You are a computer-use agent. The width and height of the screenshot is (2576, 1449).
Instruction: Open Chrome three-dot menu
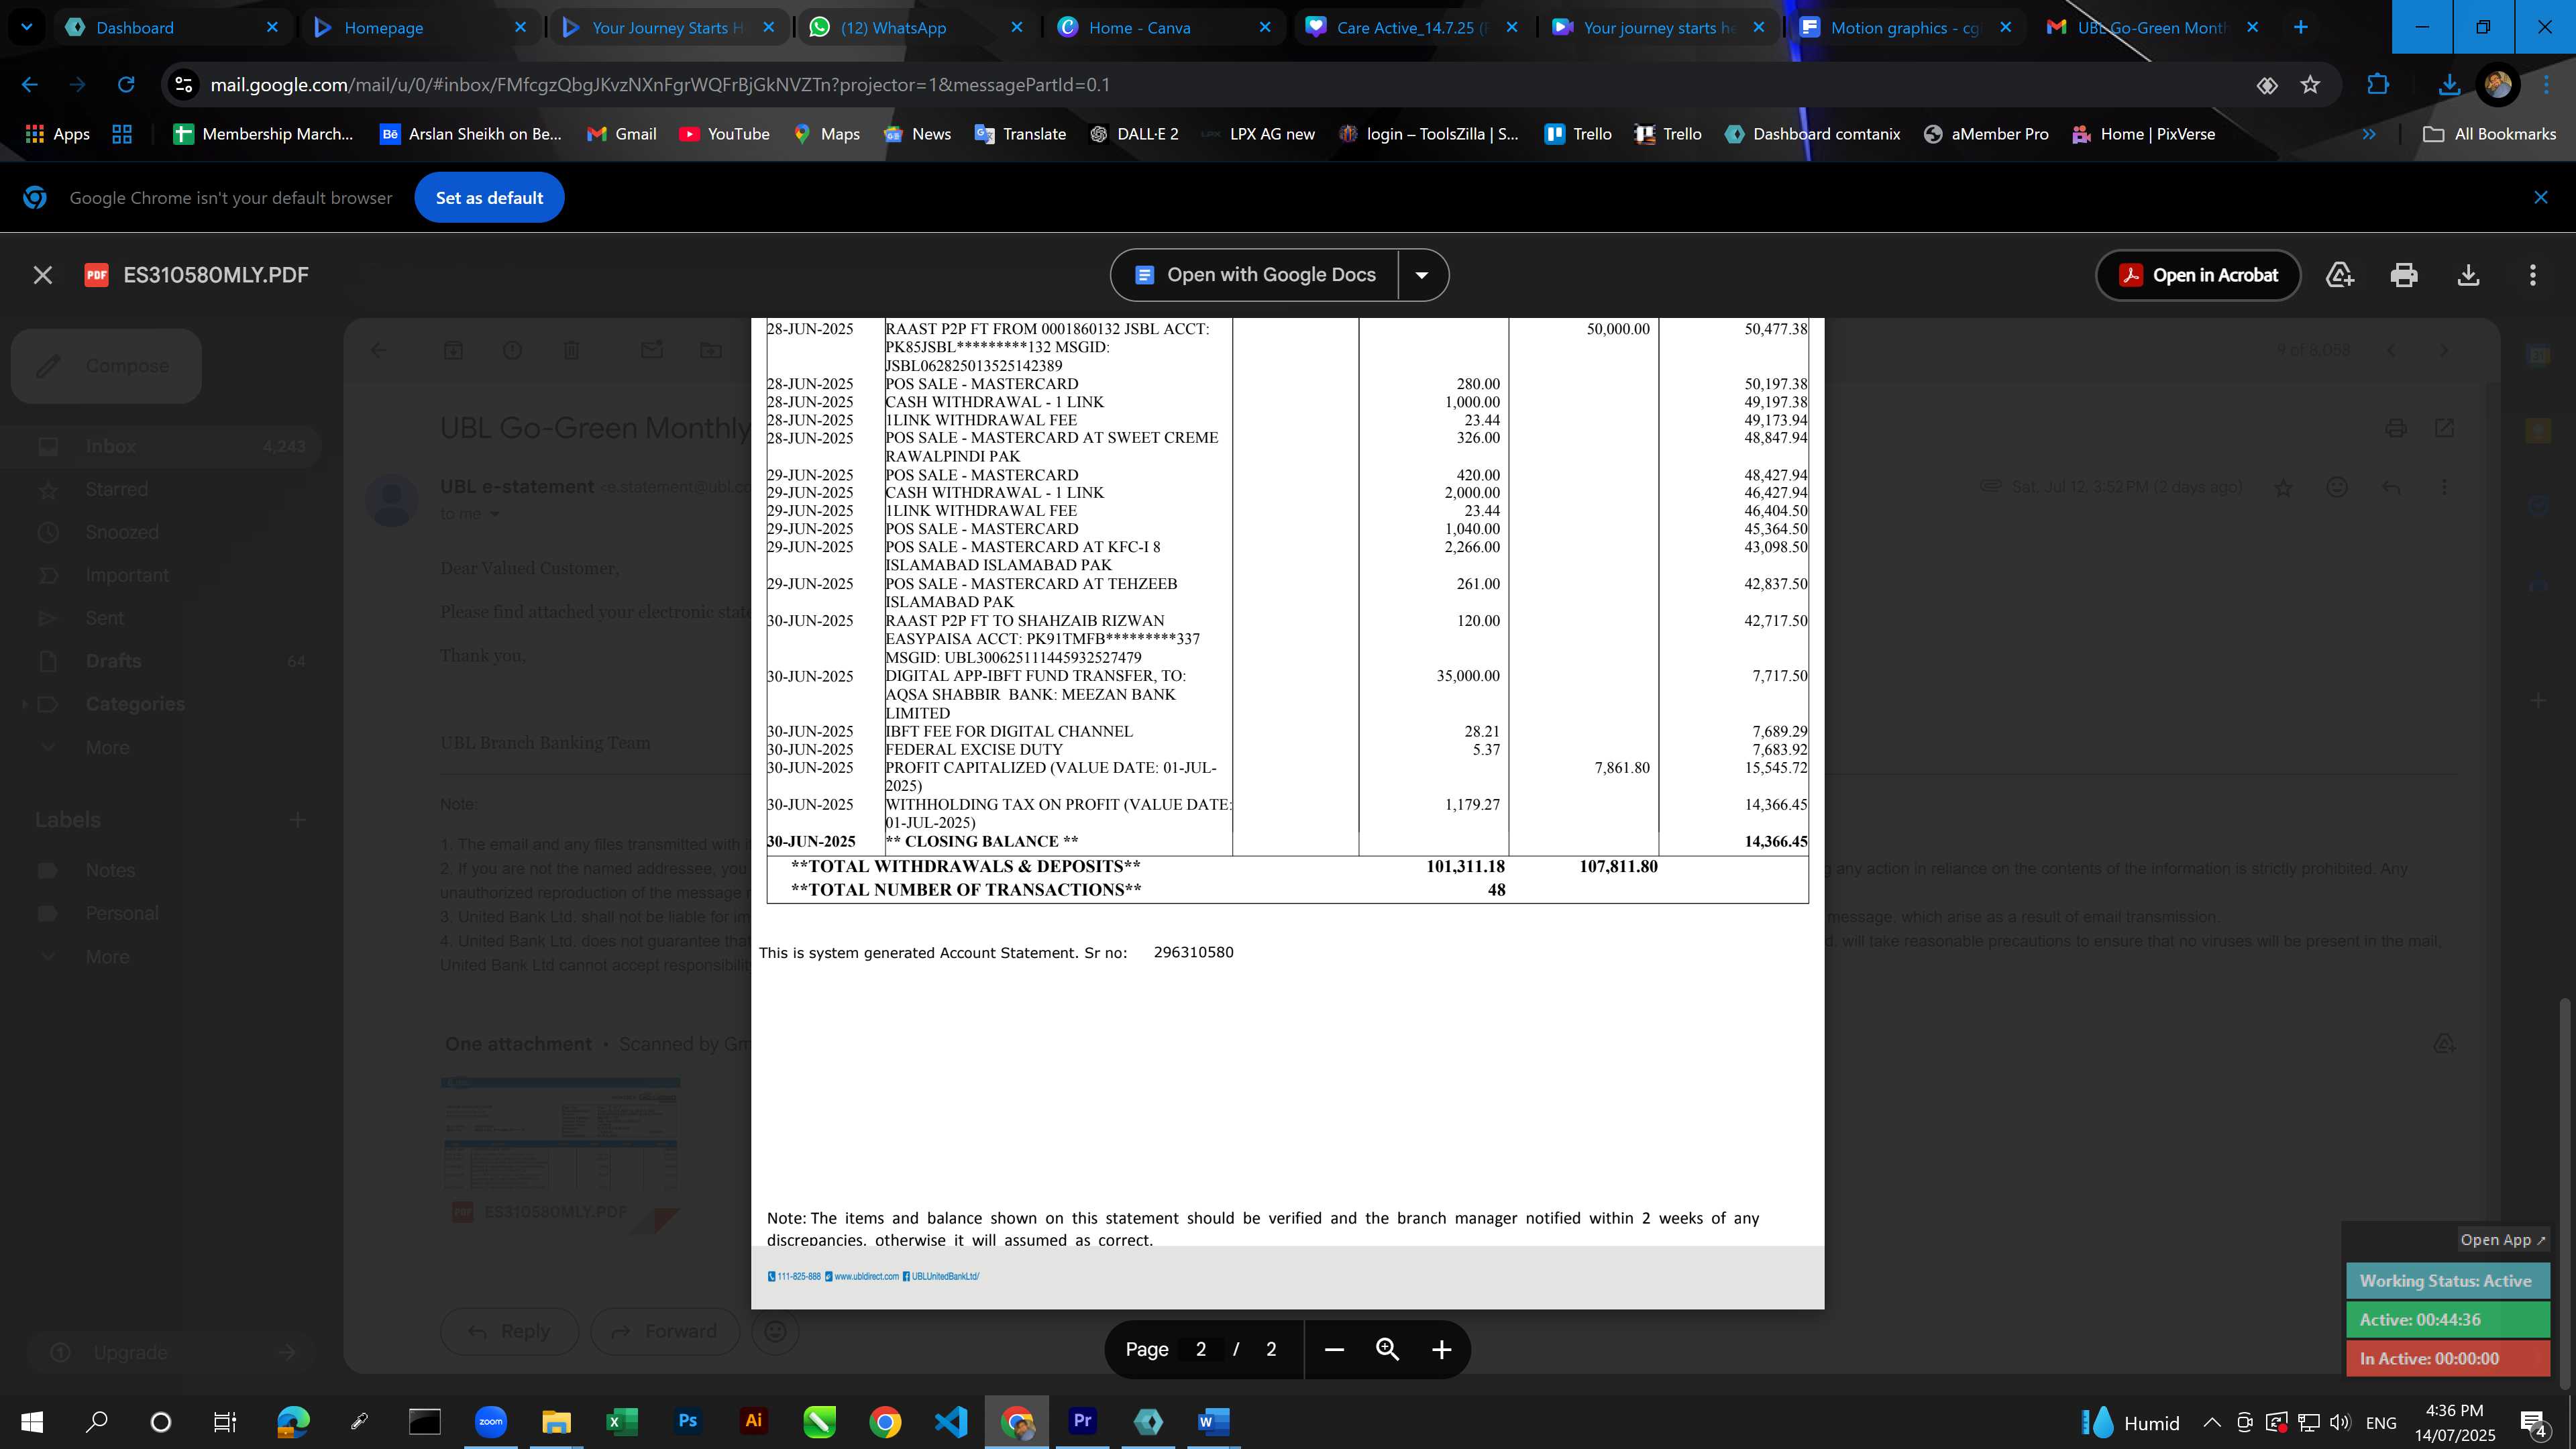(x=2547, y=85)
